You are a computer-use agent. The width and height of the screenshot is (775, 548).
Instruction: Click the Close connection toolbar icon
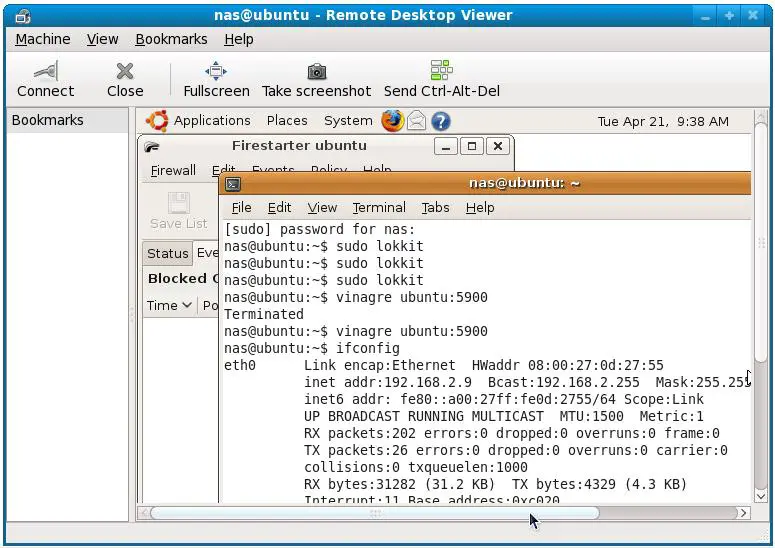pos(125,79)
